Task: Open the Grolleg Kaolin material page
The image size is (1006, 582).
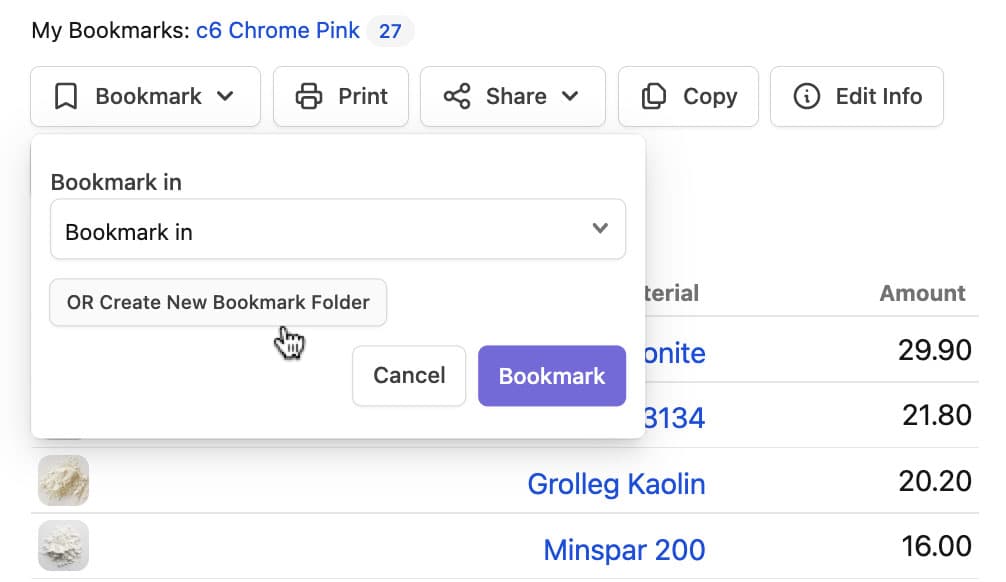Action: pos(616,484)
